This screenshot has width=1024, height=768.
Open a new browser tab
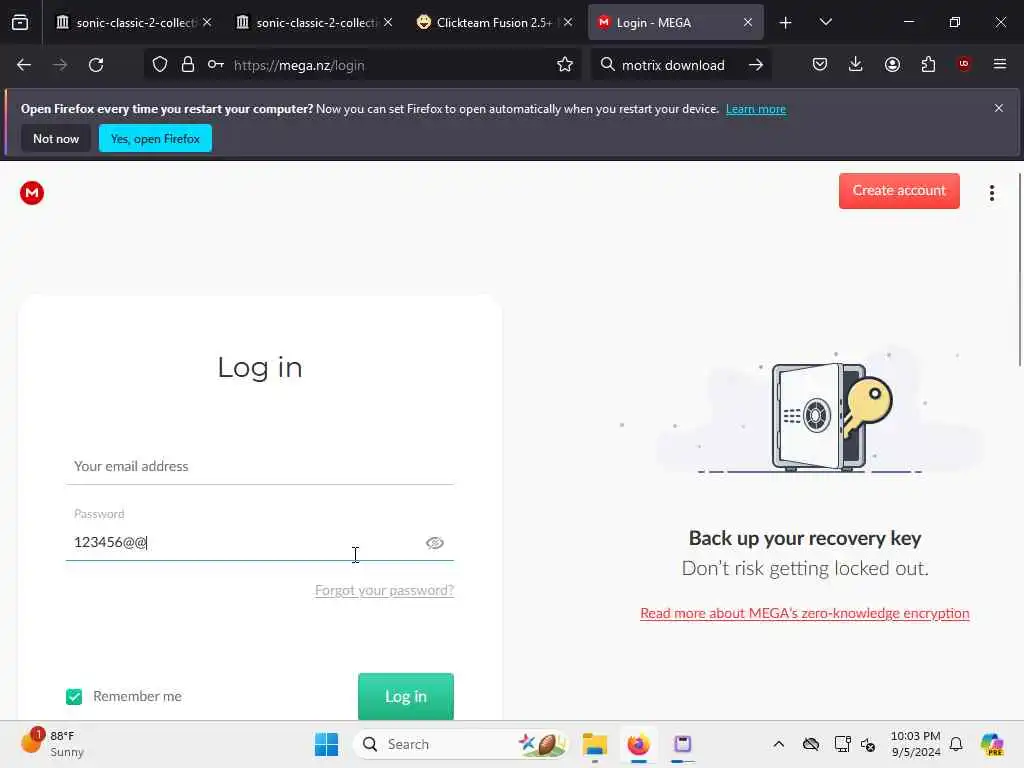tap(786, 23)
